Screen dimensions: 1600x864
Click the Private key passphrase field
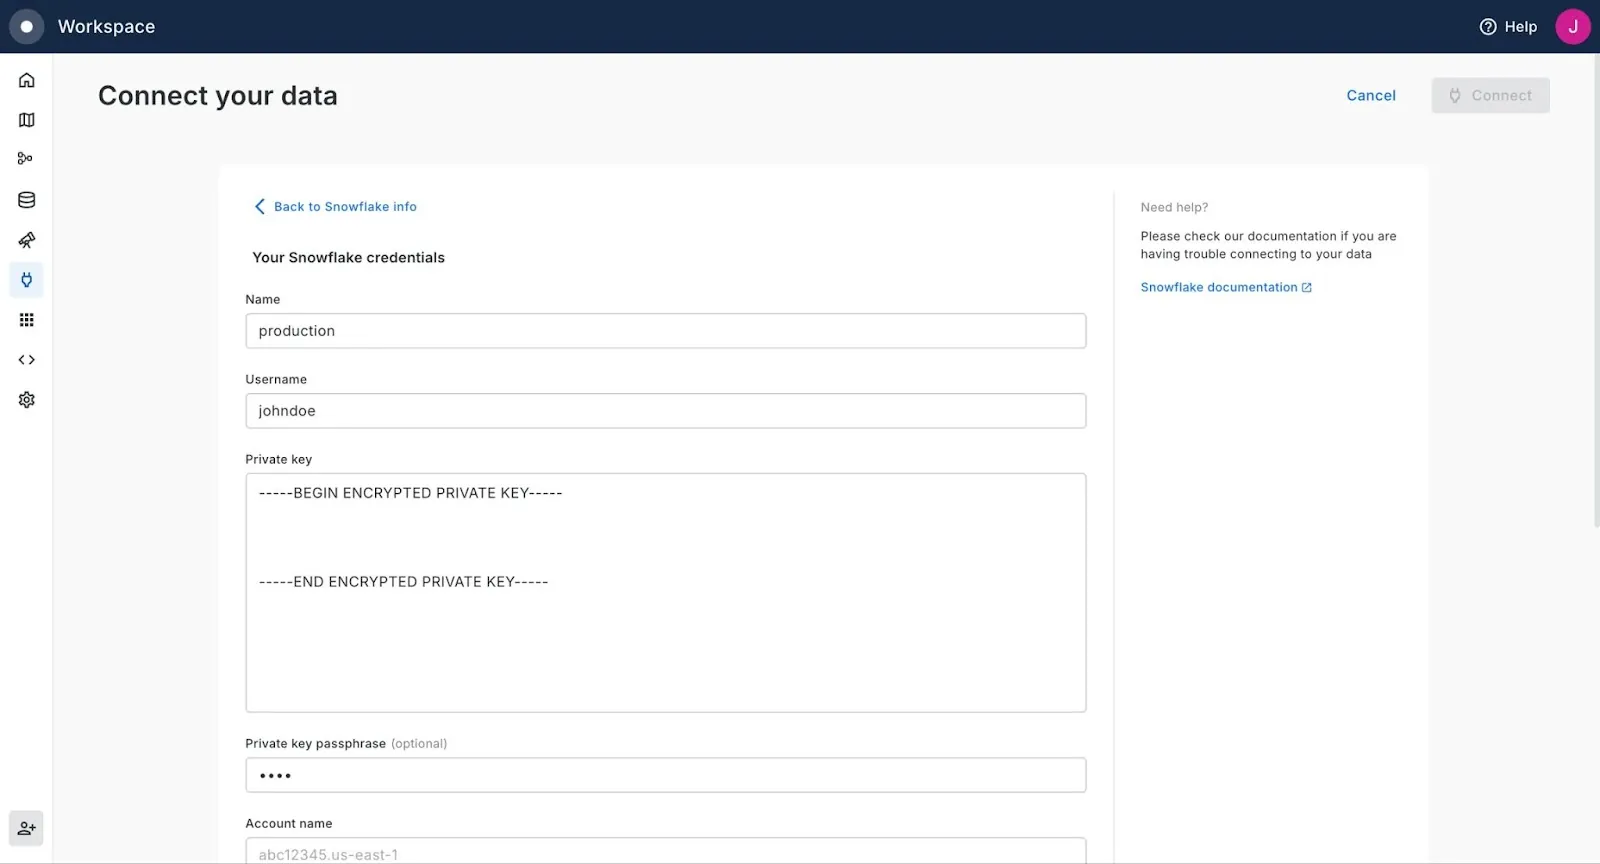pyautogui.click(x=665, y=775)
